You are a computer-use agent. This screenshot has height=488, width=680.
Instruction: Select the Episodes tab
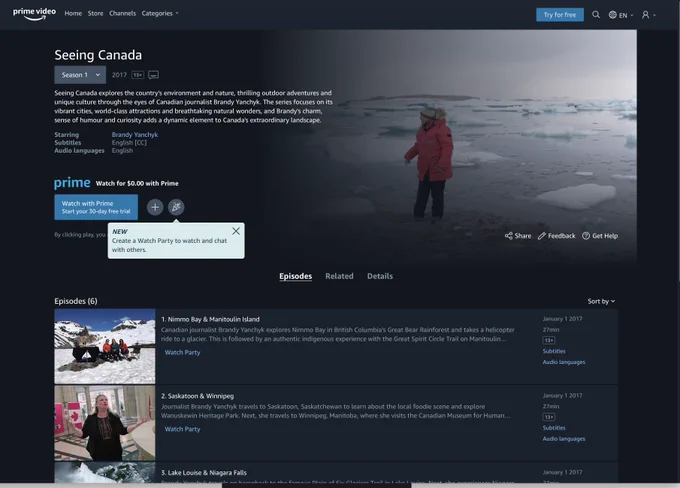[x=295, y=276]
